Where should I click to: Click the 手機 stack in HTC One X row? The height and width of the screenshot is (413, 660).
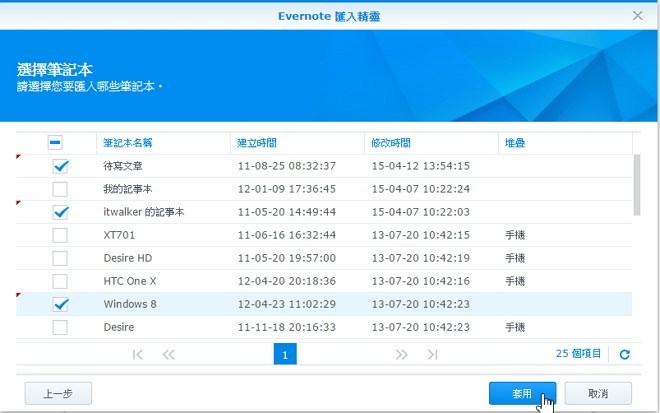(515, 281)
